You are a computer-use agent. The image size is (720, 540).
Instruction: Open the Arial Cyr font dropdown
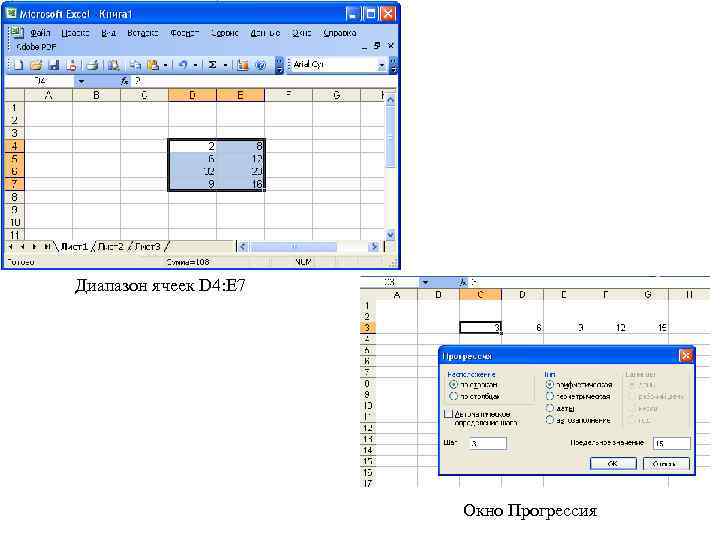click(381, 65)
